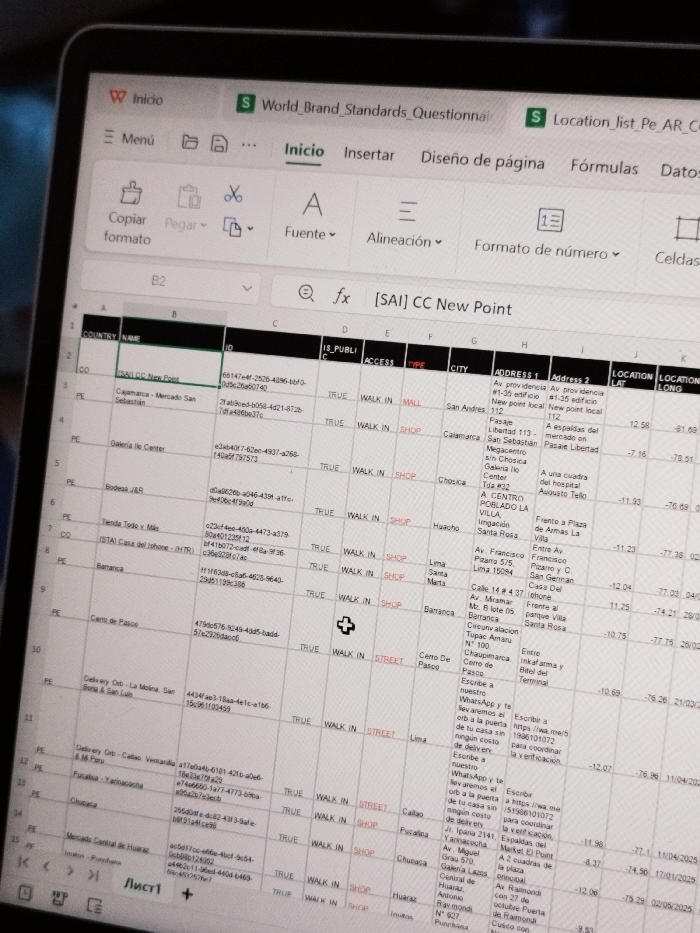Open the Fuente dropdown

pyautogui.click(x=310, y=233)
